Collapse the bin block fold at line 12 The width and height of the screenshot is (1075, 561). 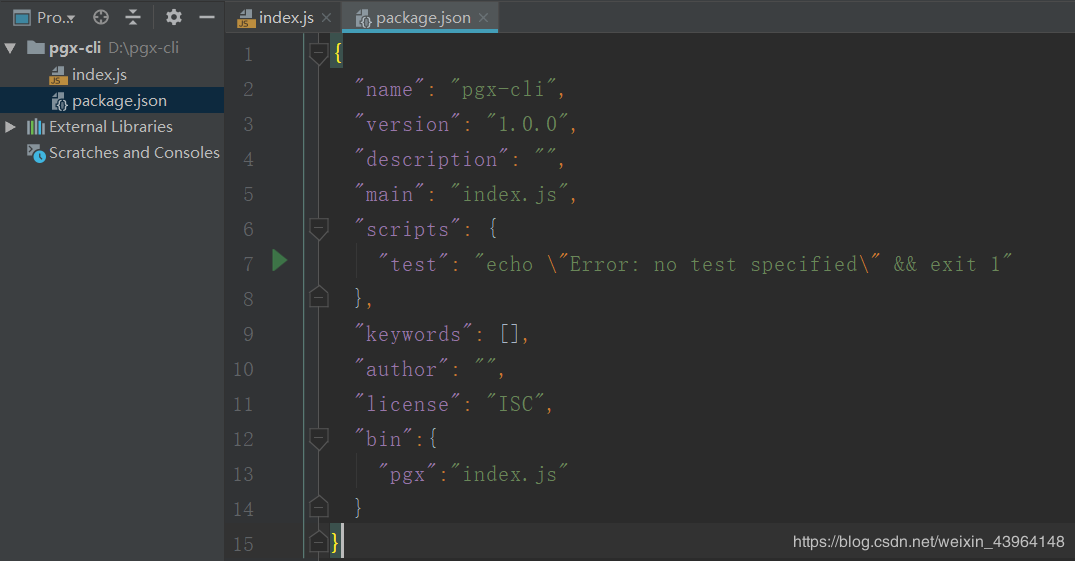point(319,438)
